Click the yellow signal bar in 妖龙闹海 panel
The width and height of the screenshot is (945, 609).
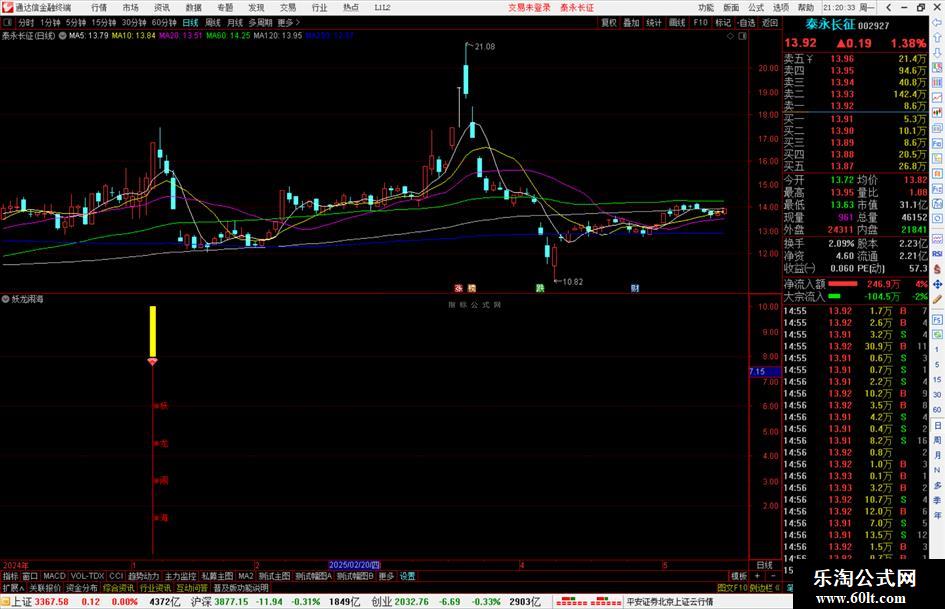coord(153,332)
